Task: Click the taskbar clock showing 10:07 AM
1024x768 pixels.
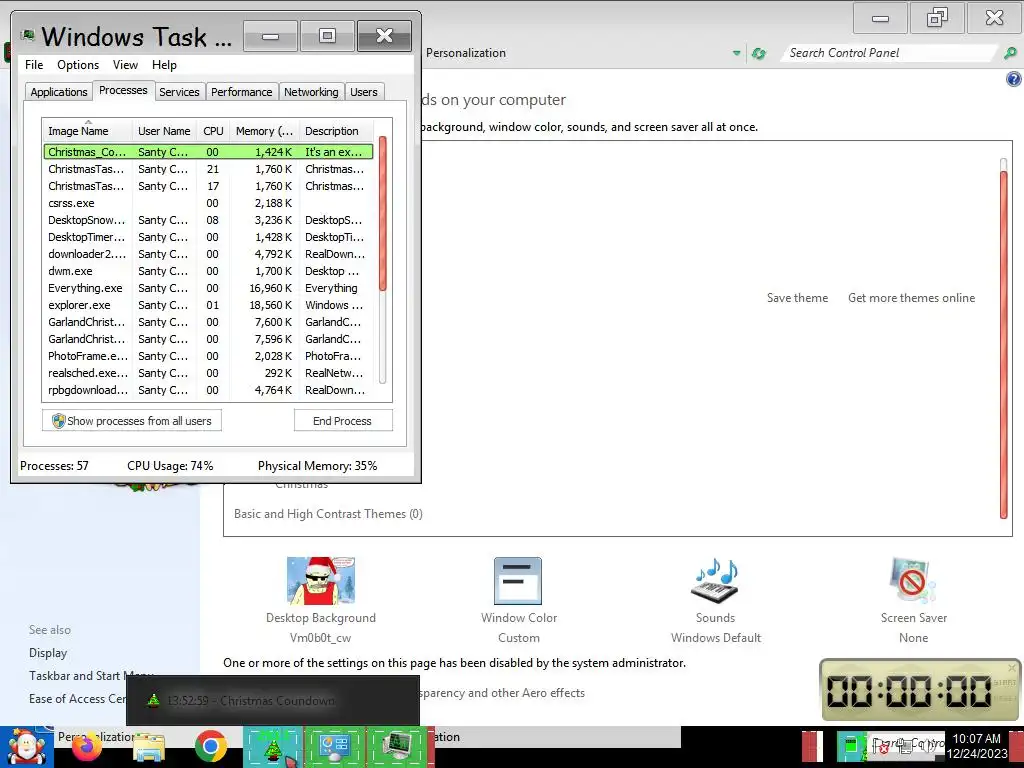Action: [977, 746]
